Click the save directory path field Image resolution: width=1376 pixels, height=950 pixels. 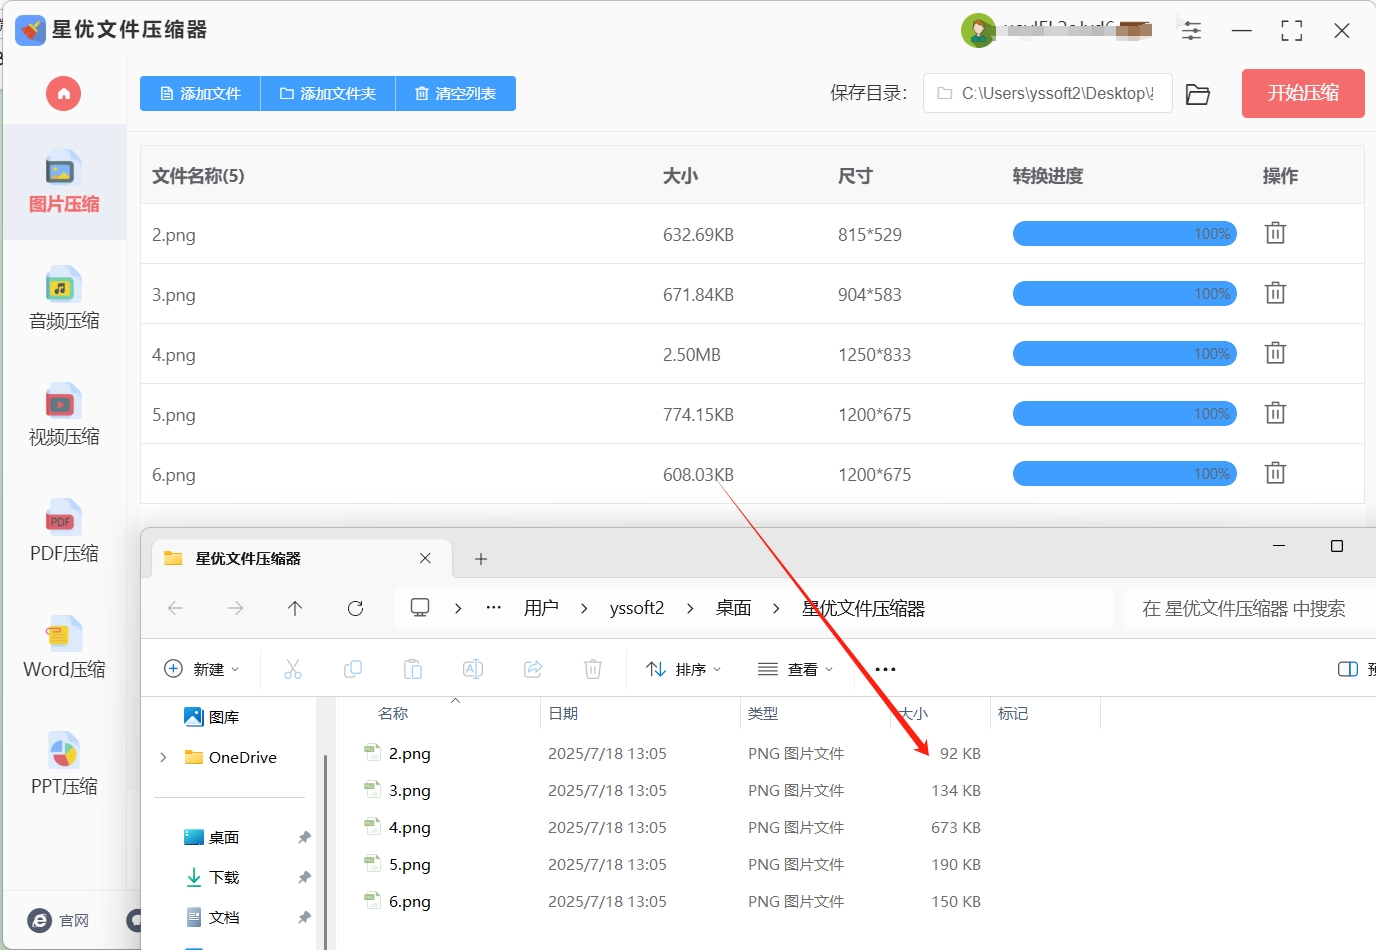point(1047,93)
